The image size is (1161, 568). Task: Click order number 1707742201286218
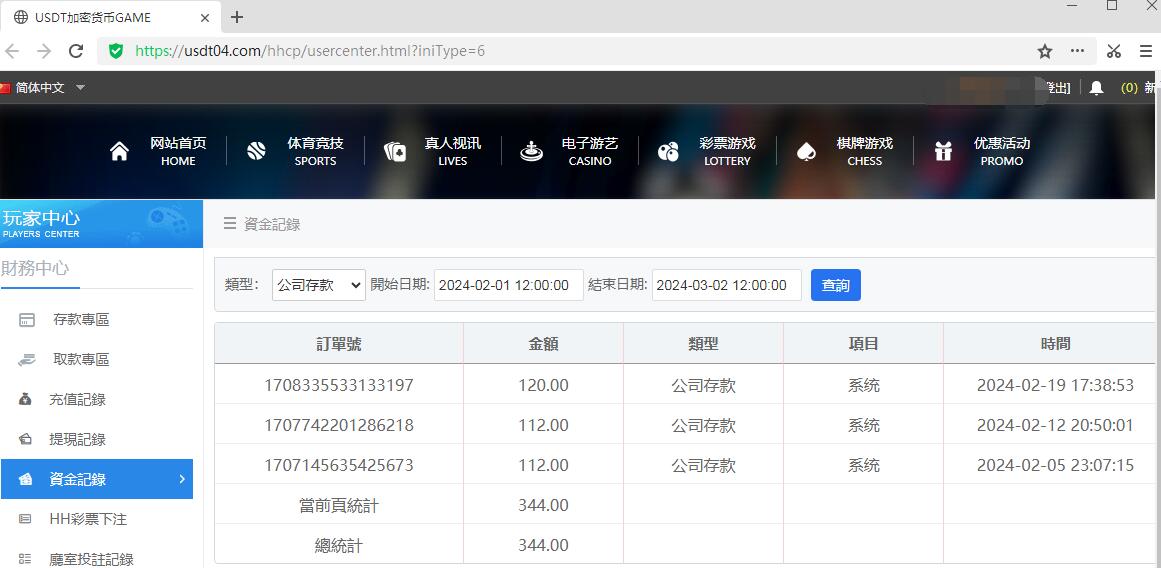(x=339, y=425)
